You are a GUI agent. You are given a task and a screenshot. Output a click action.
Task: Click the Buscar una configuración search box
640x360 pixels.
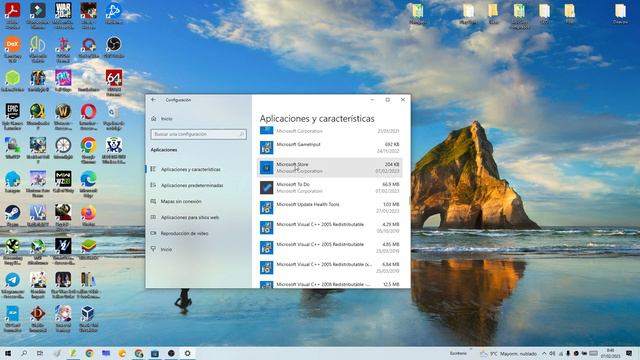tap(198, 134)
